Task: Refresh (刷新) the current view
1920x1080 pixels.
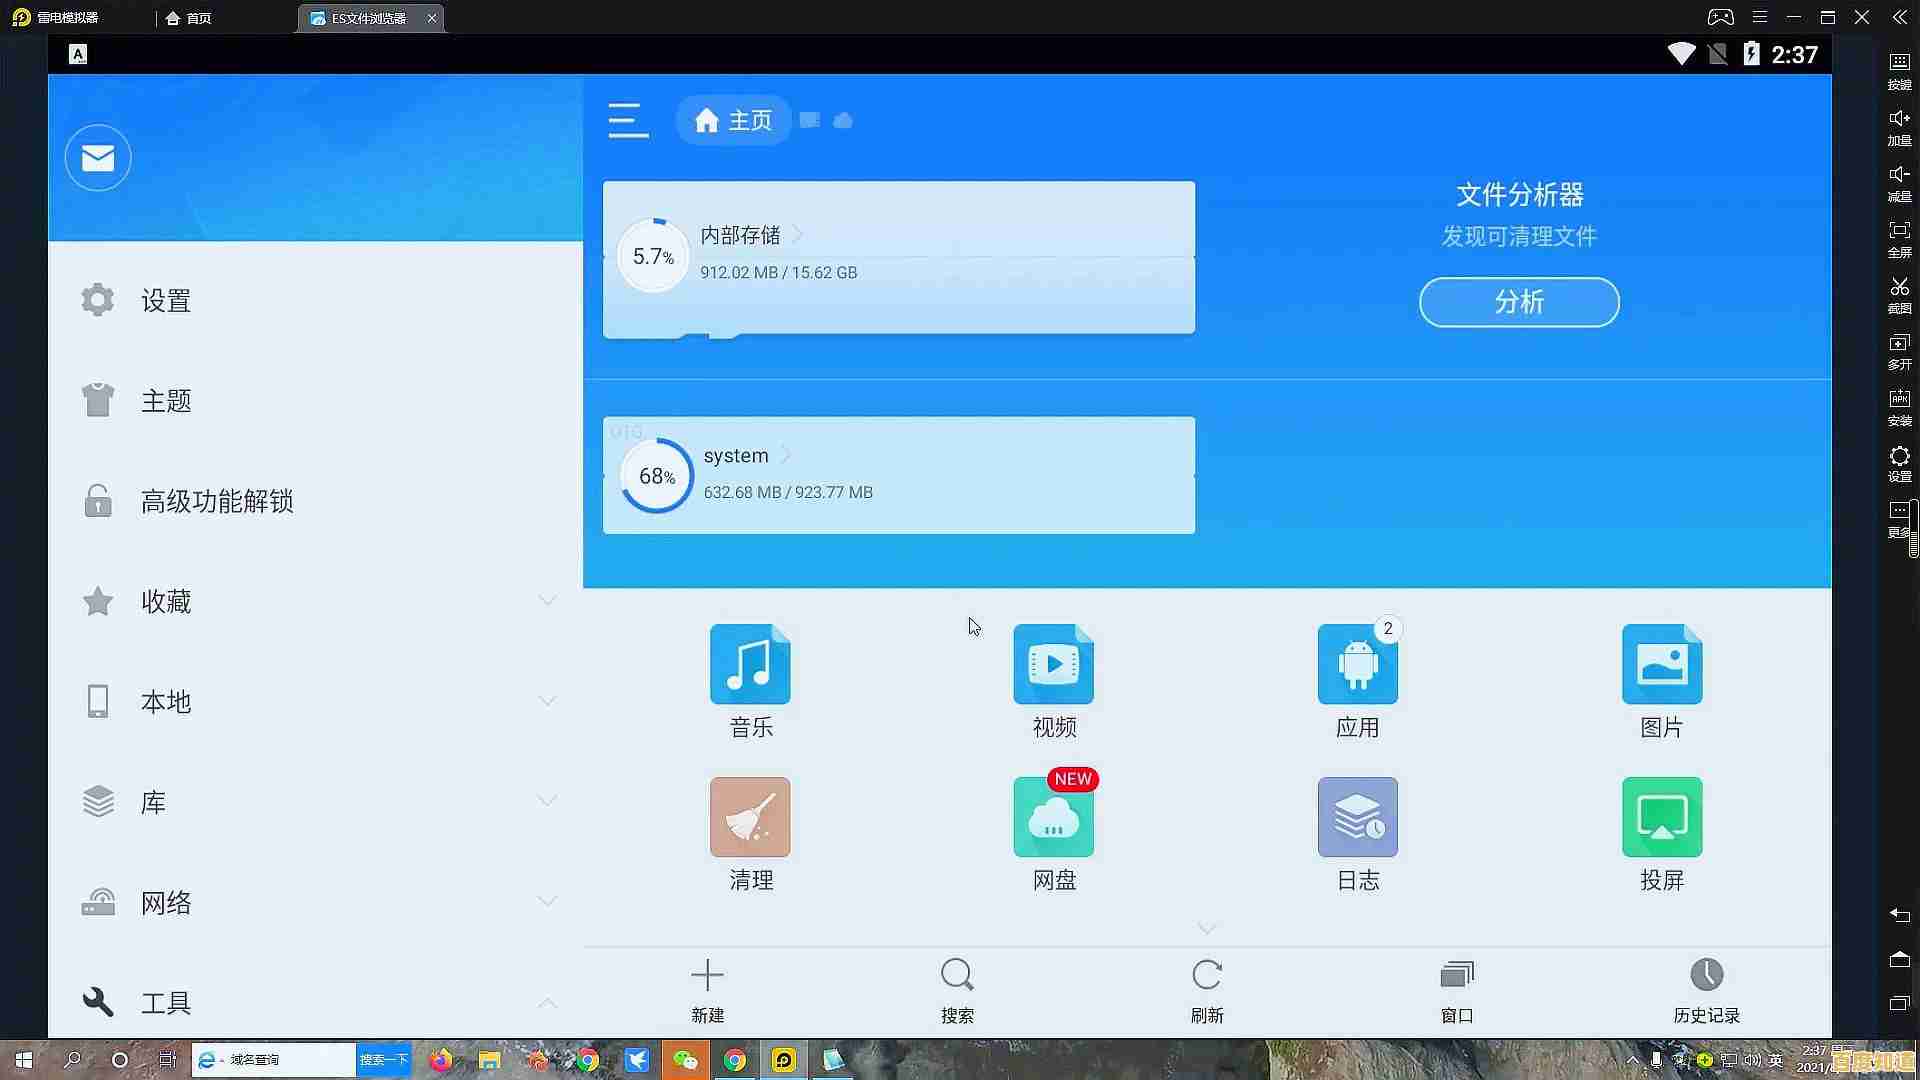Action: click(1206, 990)
